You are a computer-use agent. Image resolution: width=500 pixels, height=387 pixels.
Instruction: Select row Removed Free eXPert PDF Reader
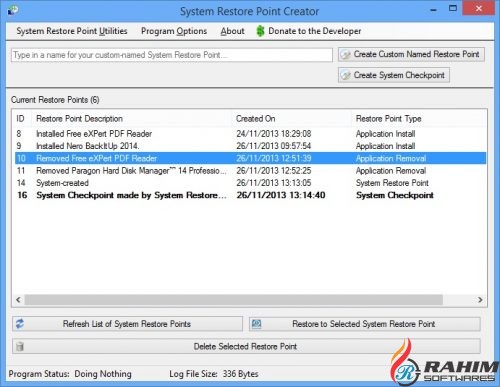click(250, 158)
